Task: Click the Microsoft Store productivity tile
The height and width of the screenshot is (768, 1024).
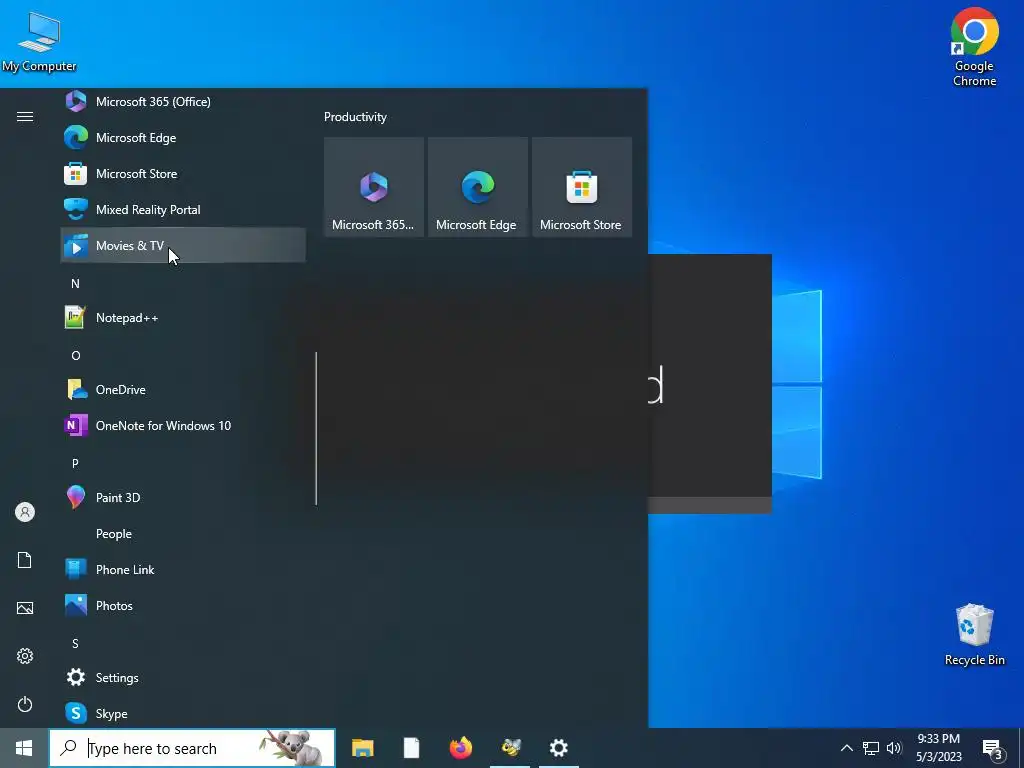Action: [x=582, y=187]
